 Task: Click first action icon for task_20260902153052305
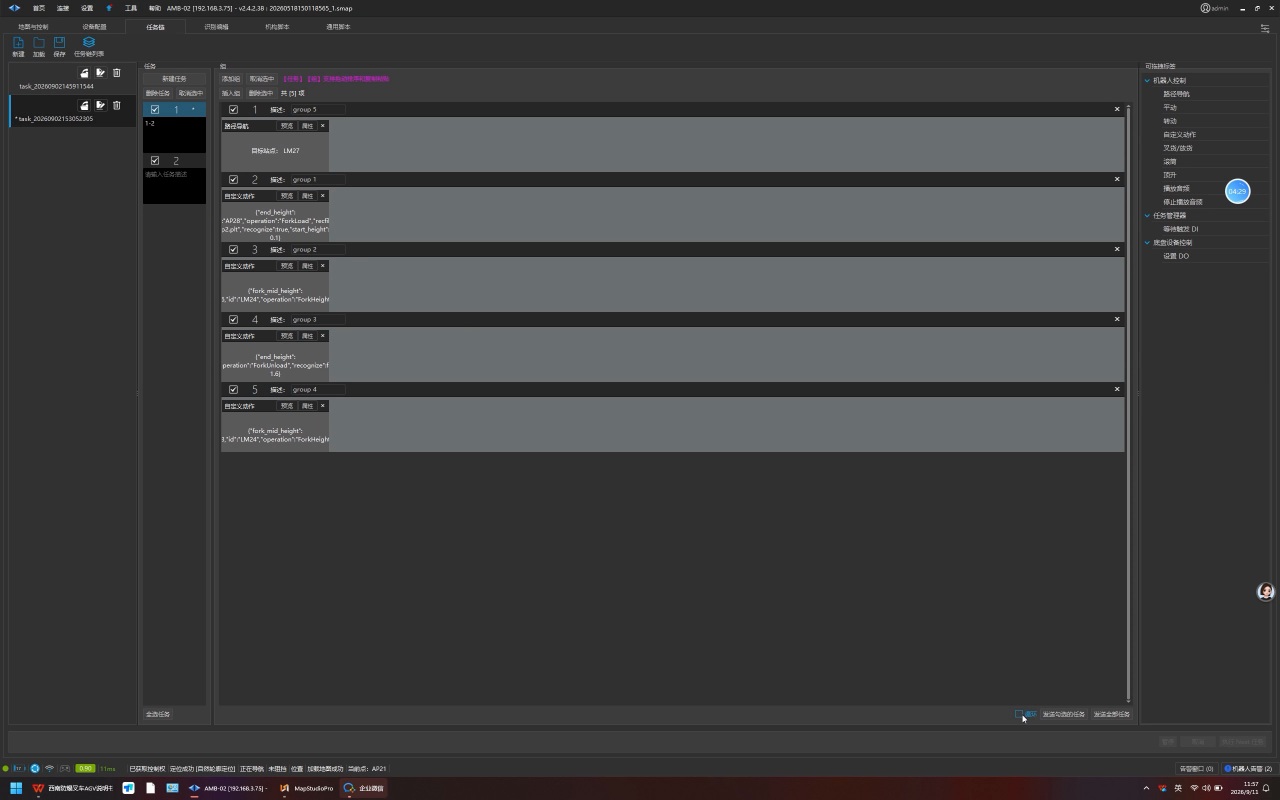(x=84, y=105)
